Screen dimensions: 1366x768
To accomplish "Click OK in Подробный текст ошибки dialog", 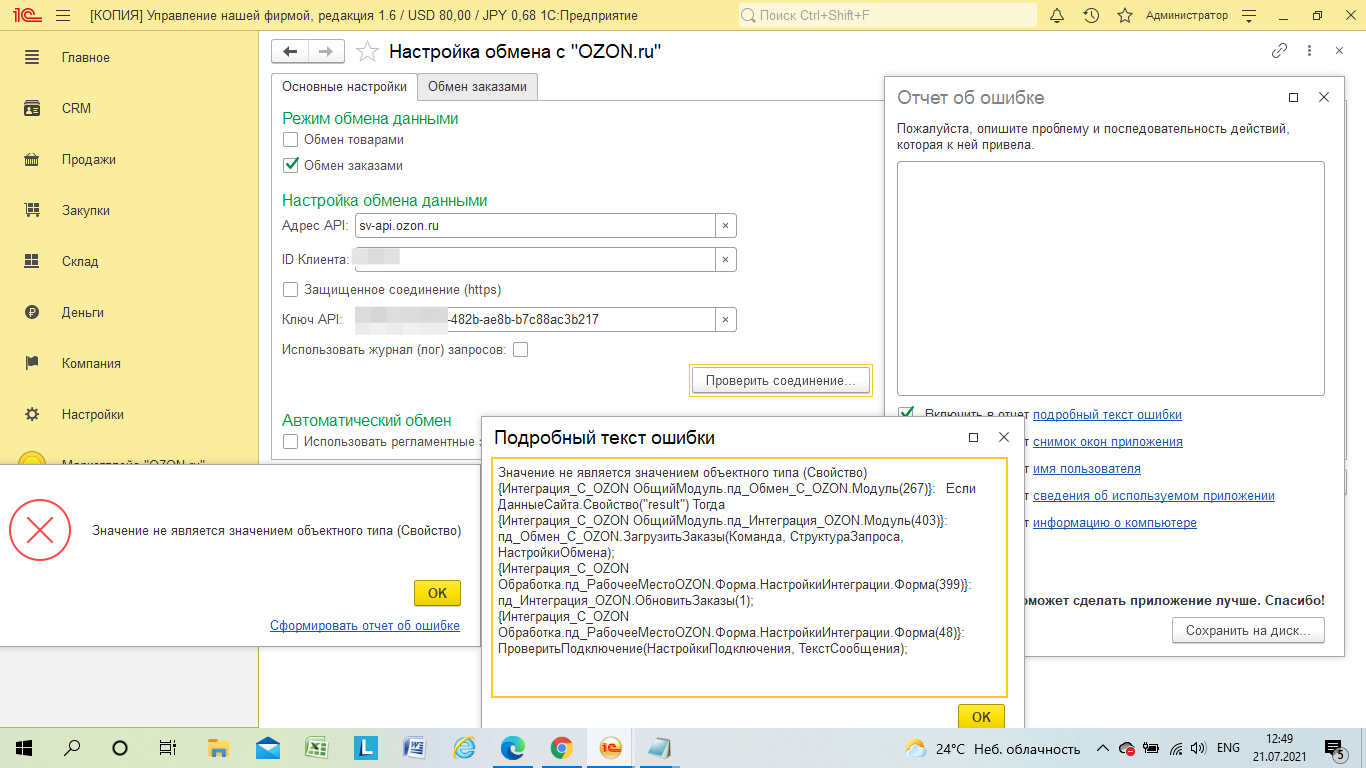I will (x=981, y=717).
